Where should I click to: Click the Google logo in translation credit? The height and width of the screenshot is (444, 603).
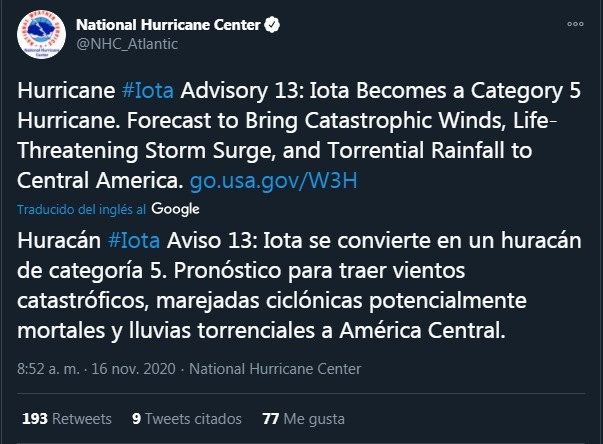[176, 209]
